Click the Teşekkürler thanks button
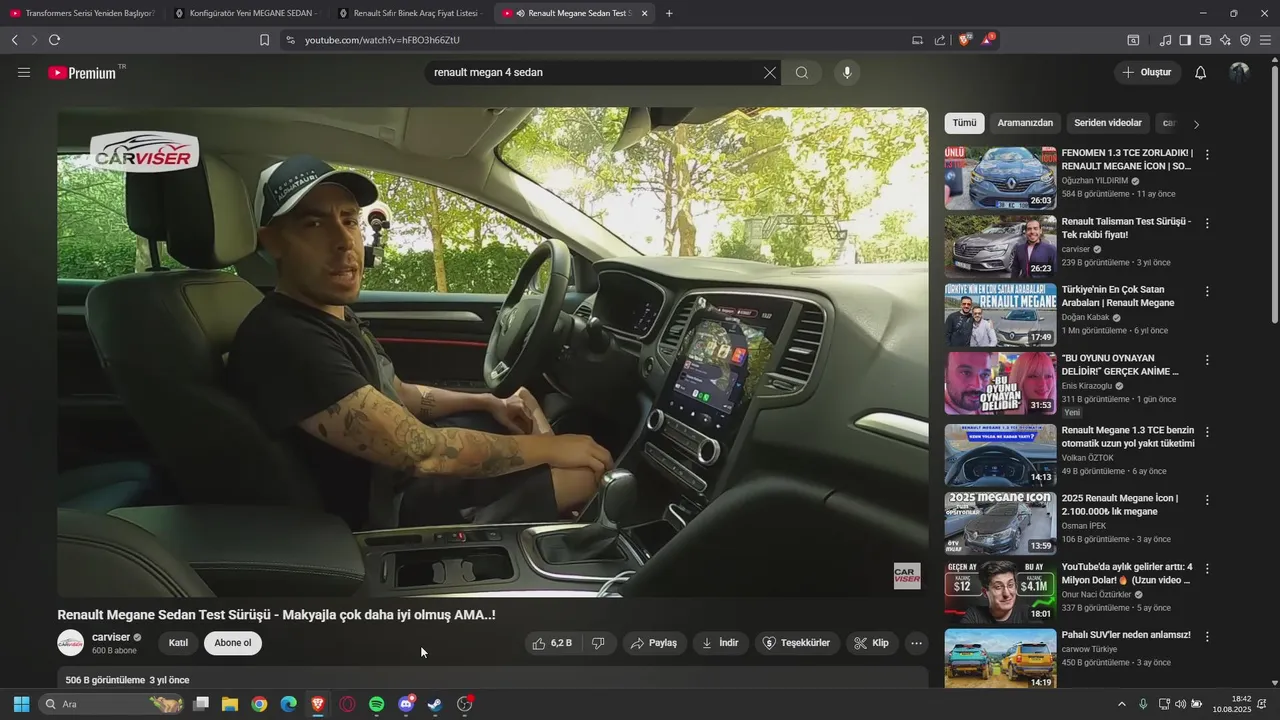1280x720 pixels. (797, 643)
